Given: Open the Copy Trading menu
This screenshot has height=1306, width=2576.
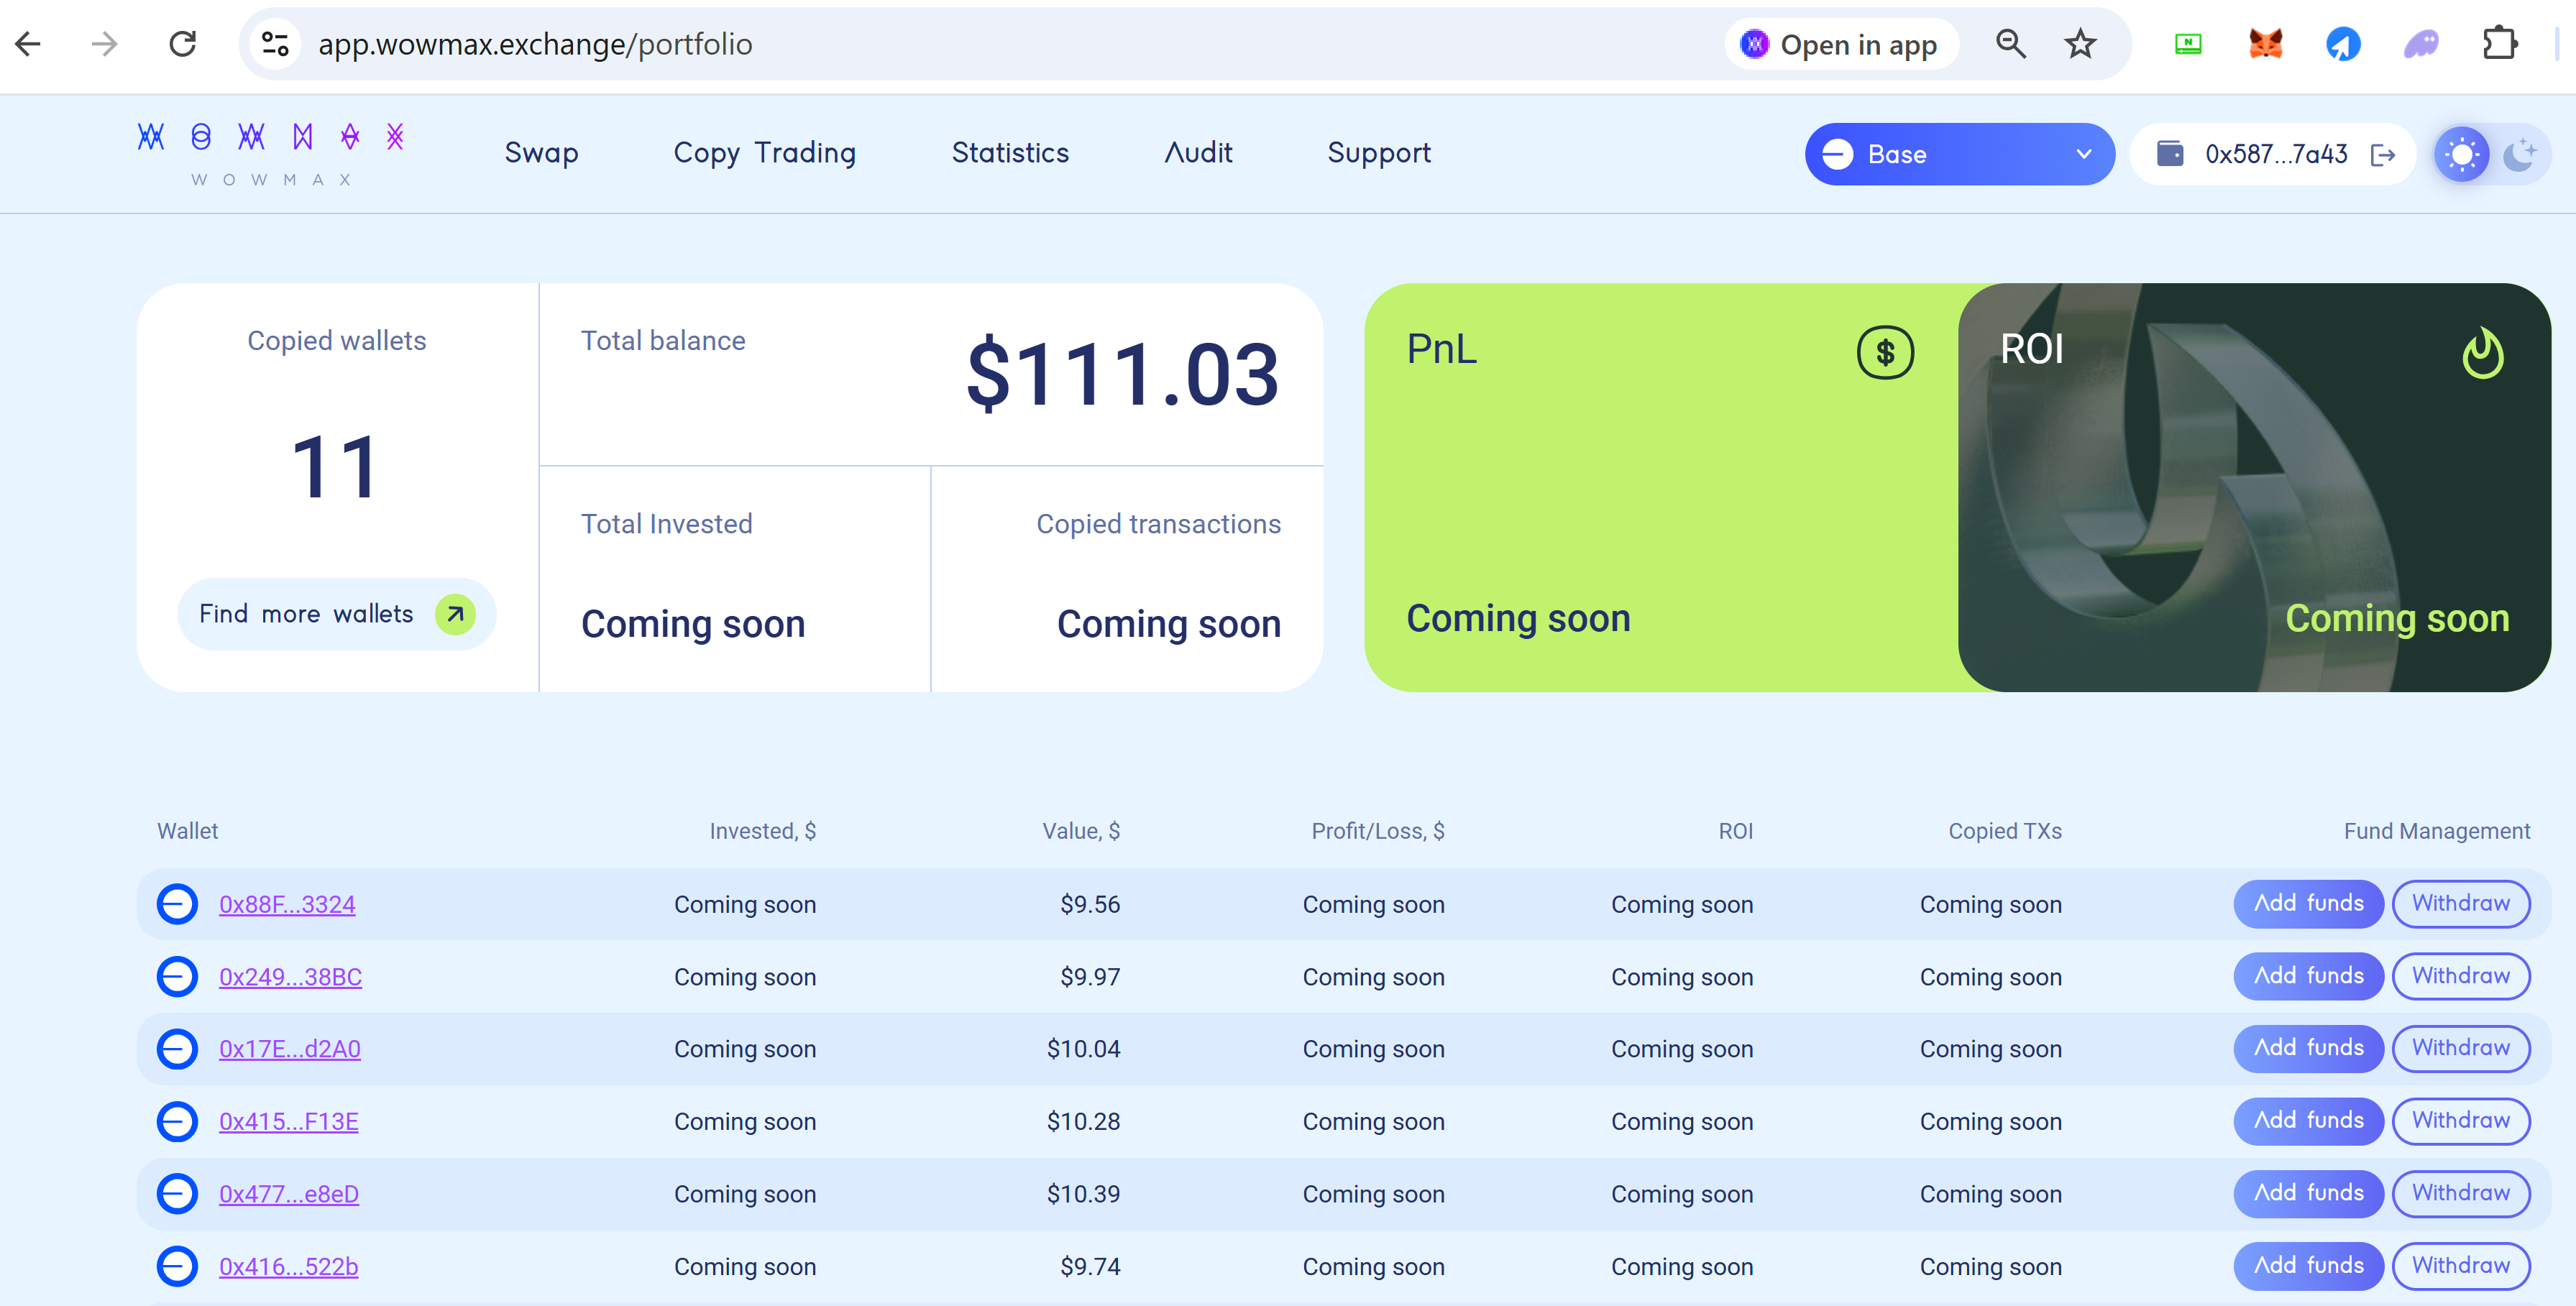Looking at the screenshot, I should [x=764, y=153].
